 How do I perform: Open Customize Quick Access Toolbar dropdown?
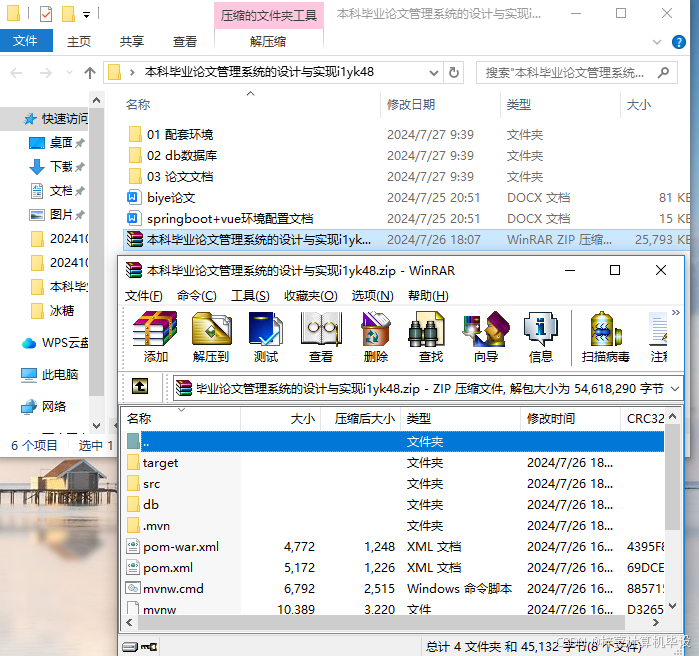pos(86,15)
